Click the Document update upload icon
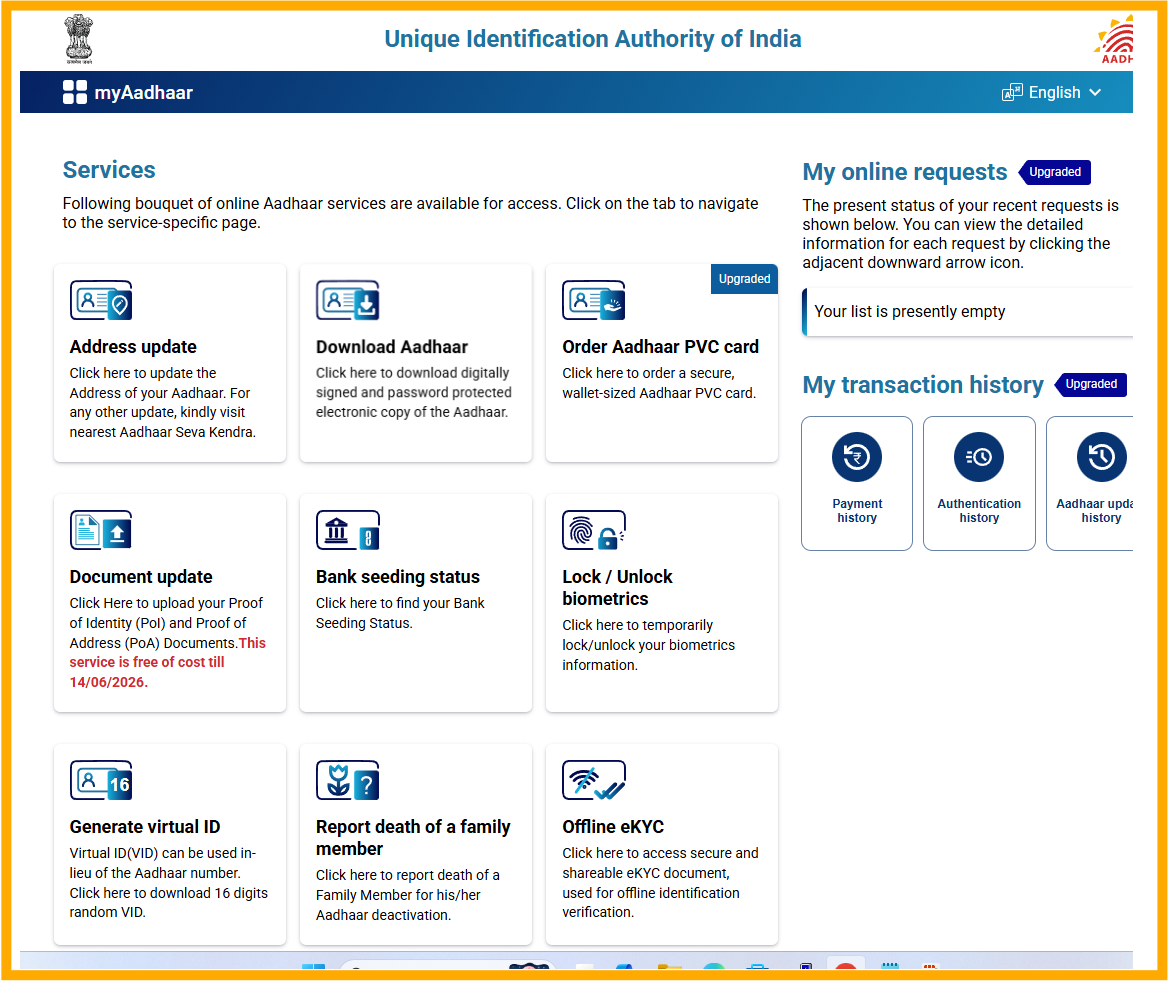Image resolution: width=1168 pixels, height=981 pixels. point(101,530)
